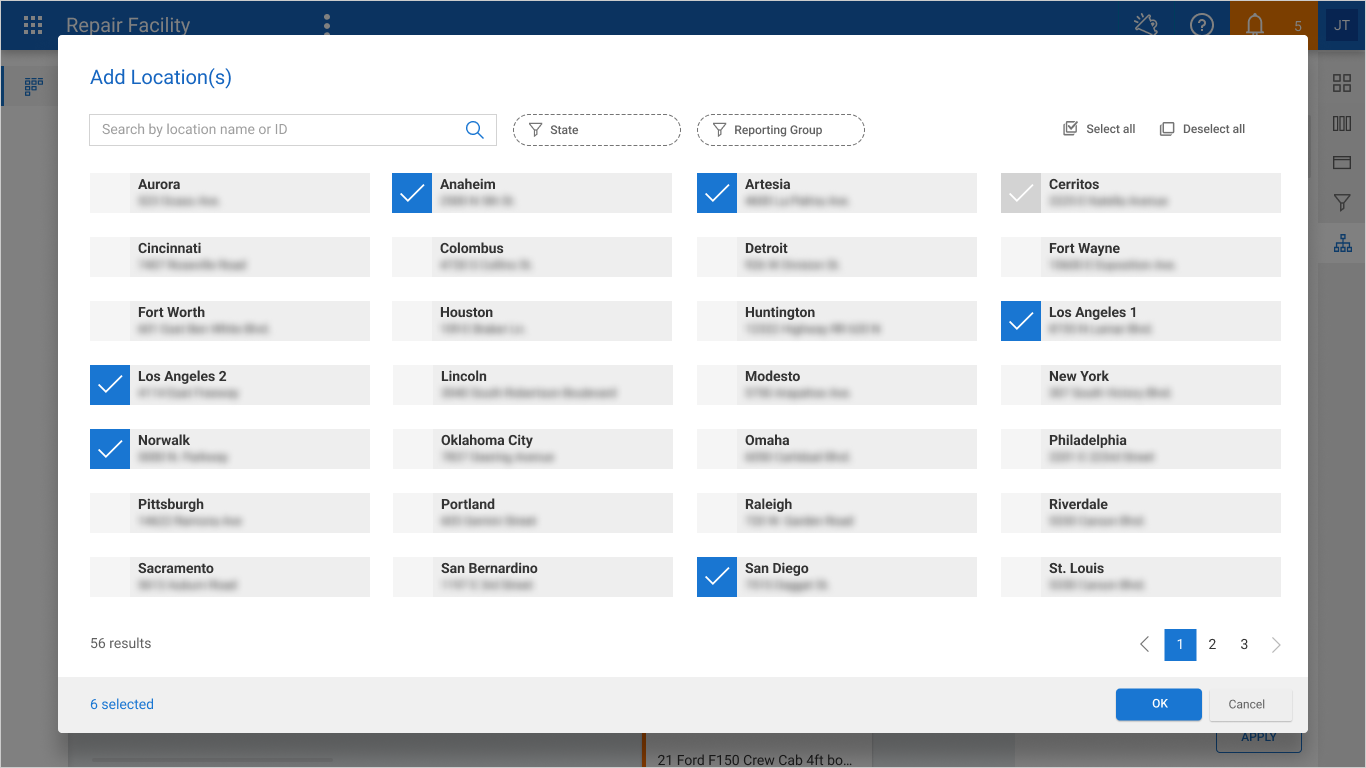Image resolution: width=1366 pixels, height=768 pixels.
Task: Click the theme toggle icon in the header
Action: (1145, 25)
